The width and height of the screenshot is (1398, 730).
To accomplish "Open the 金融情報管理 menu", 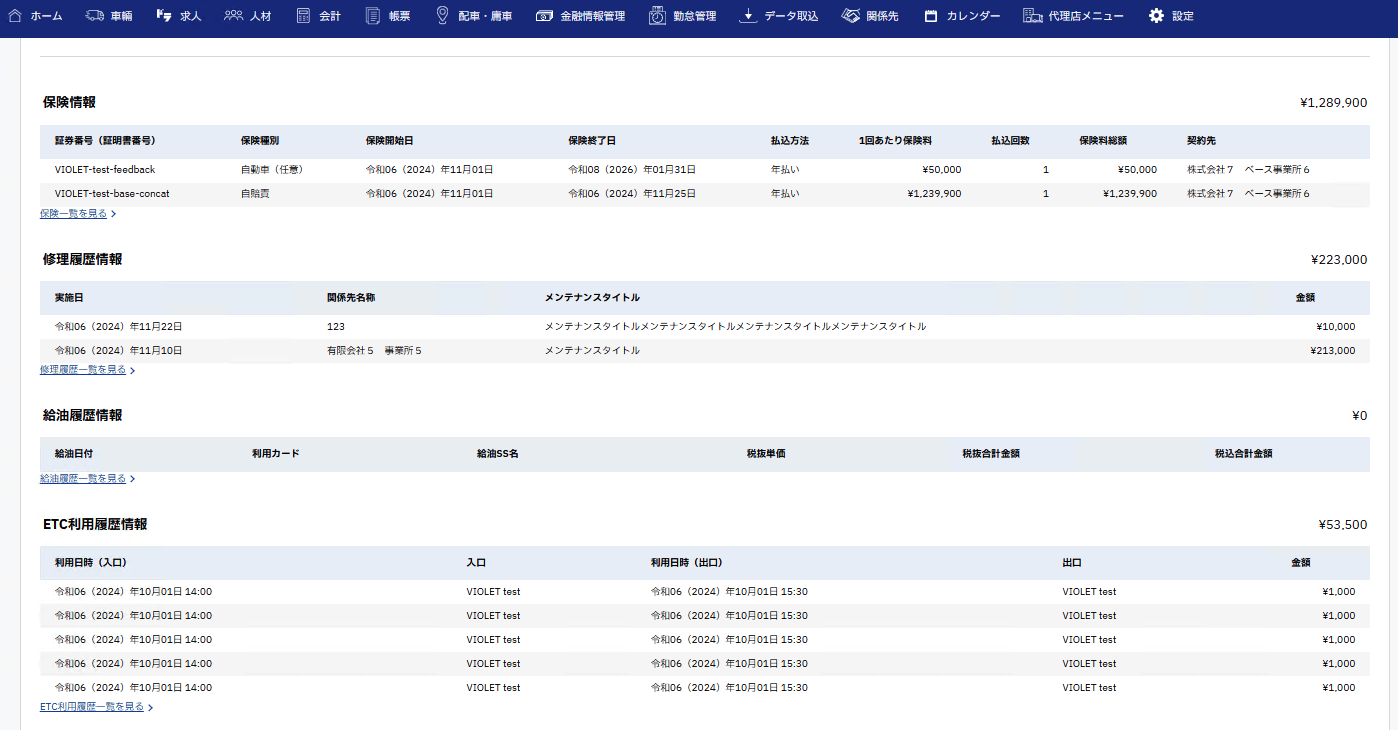I will [580, 16].
